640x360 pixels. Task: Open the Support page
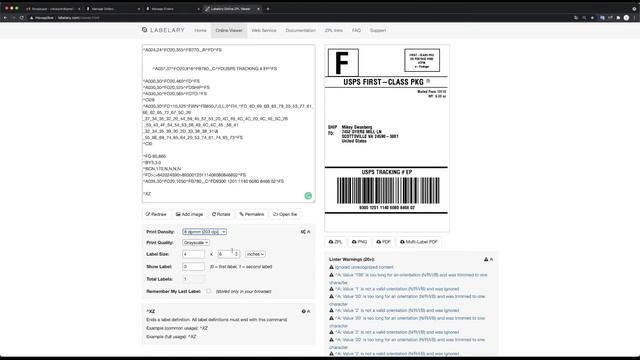point(378,31)
